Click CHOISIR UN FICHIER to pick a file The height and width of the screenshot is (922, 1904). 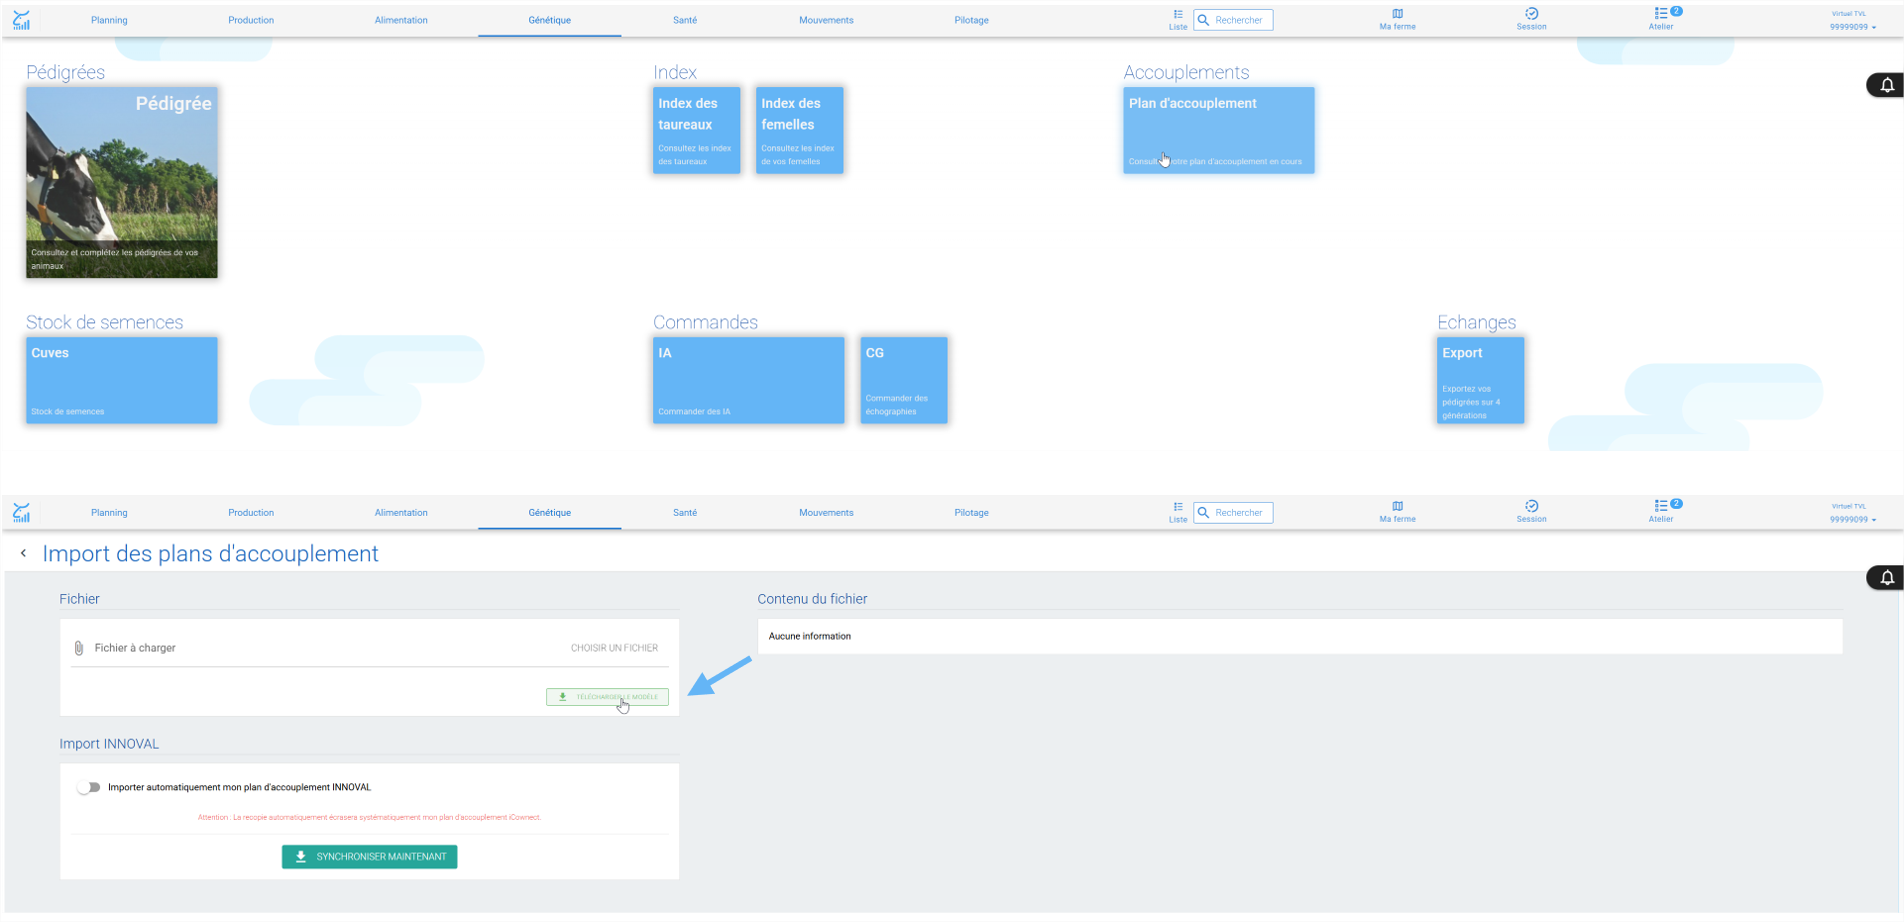(x=614, y=648)
